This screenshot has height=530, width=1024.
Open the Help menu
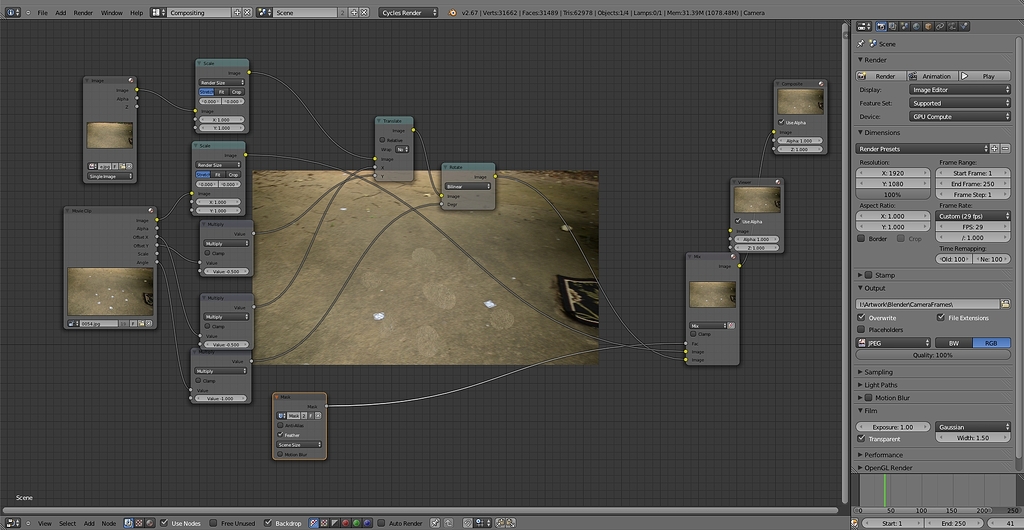coord(136,12)
